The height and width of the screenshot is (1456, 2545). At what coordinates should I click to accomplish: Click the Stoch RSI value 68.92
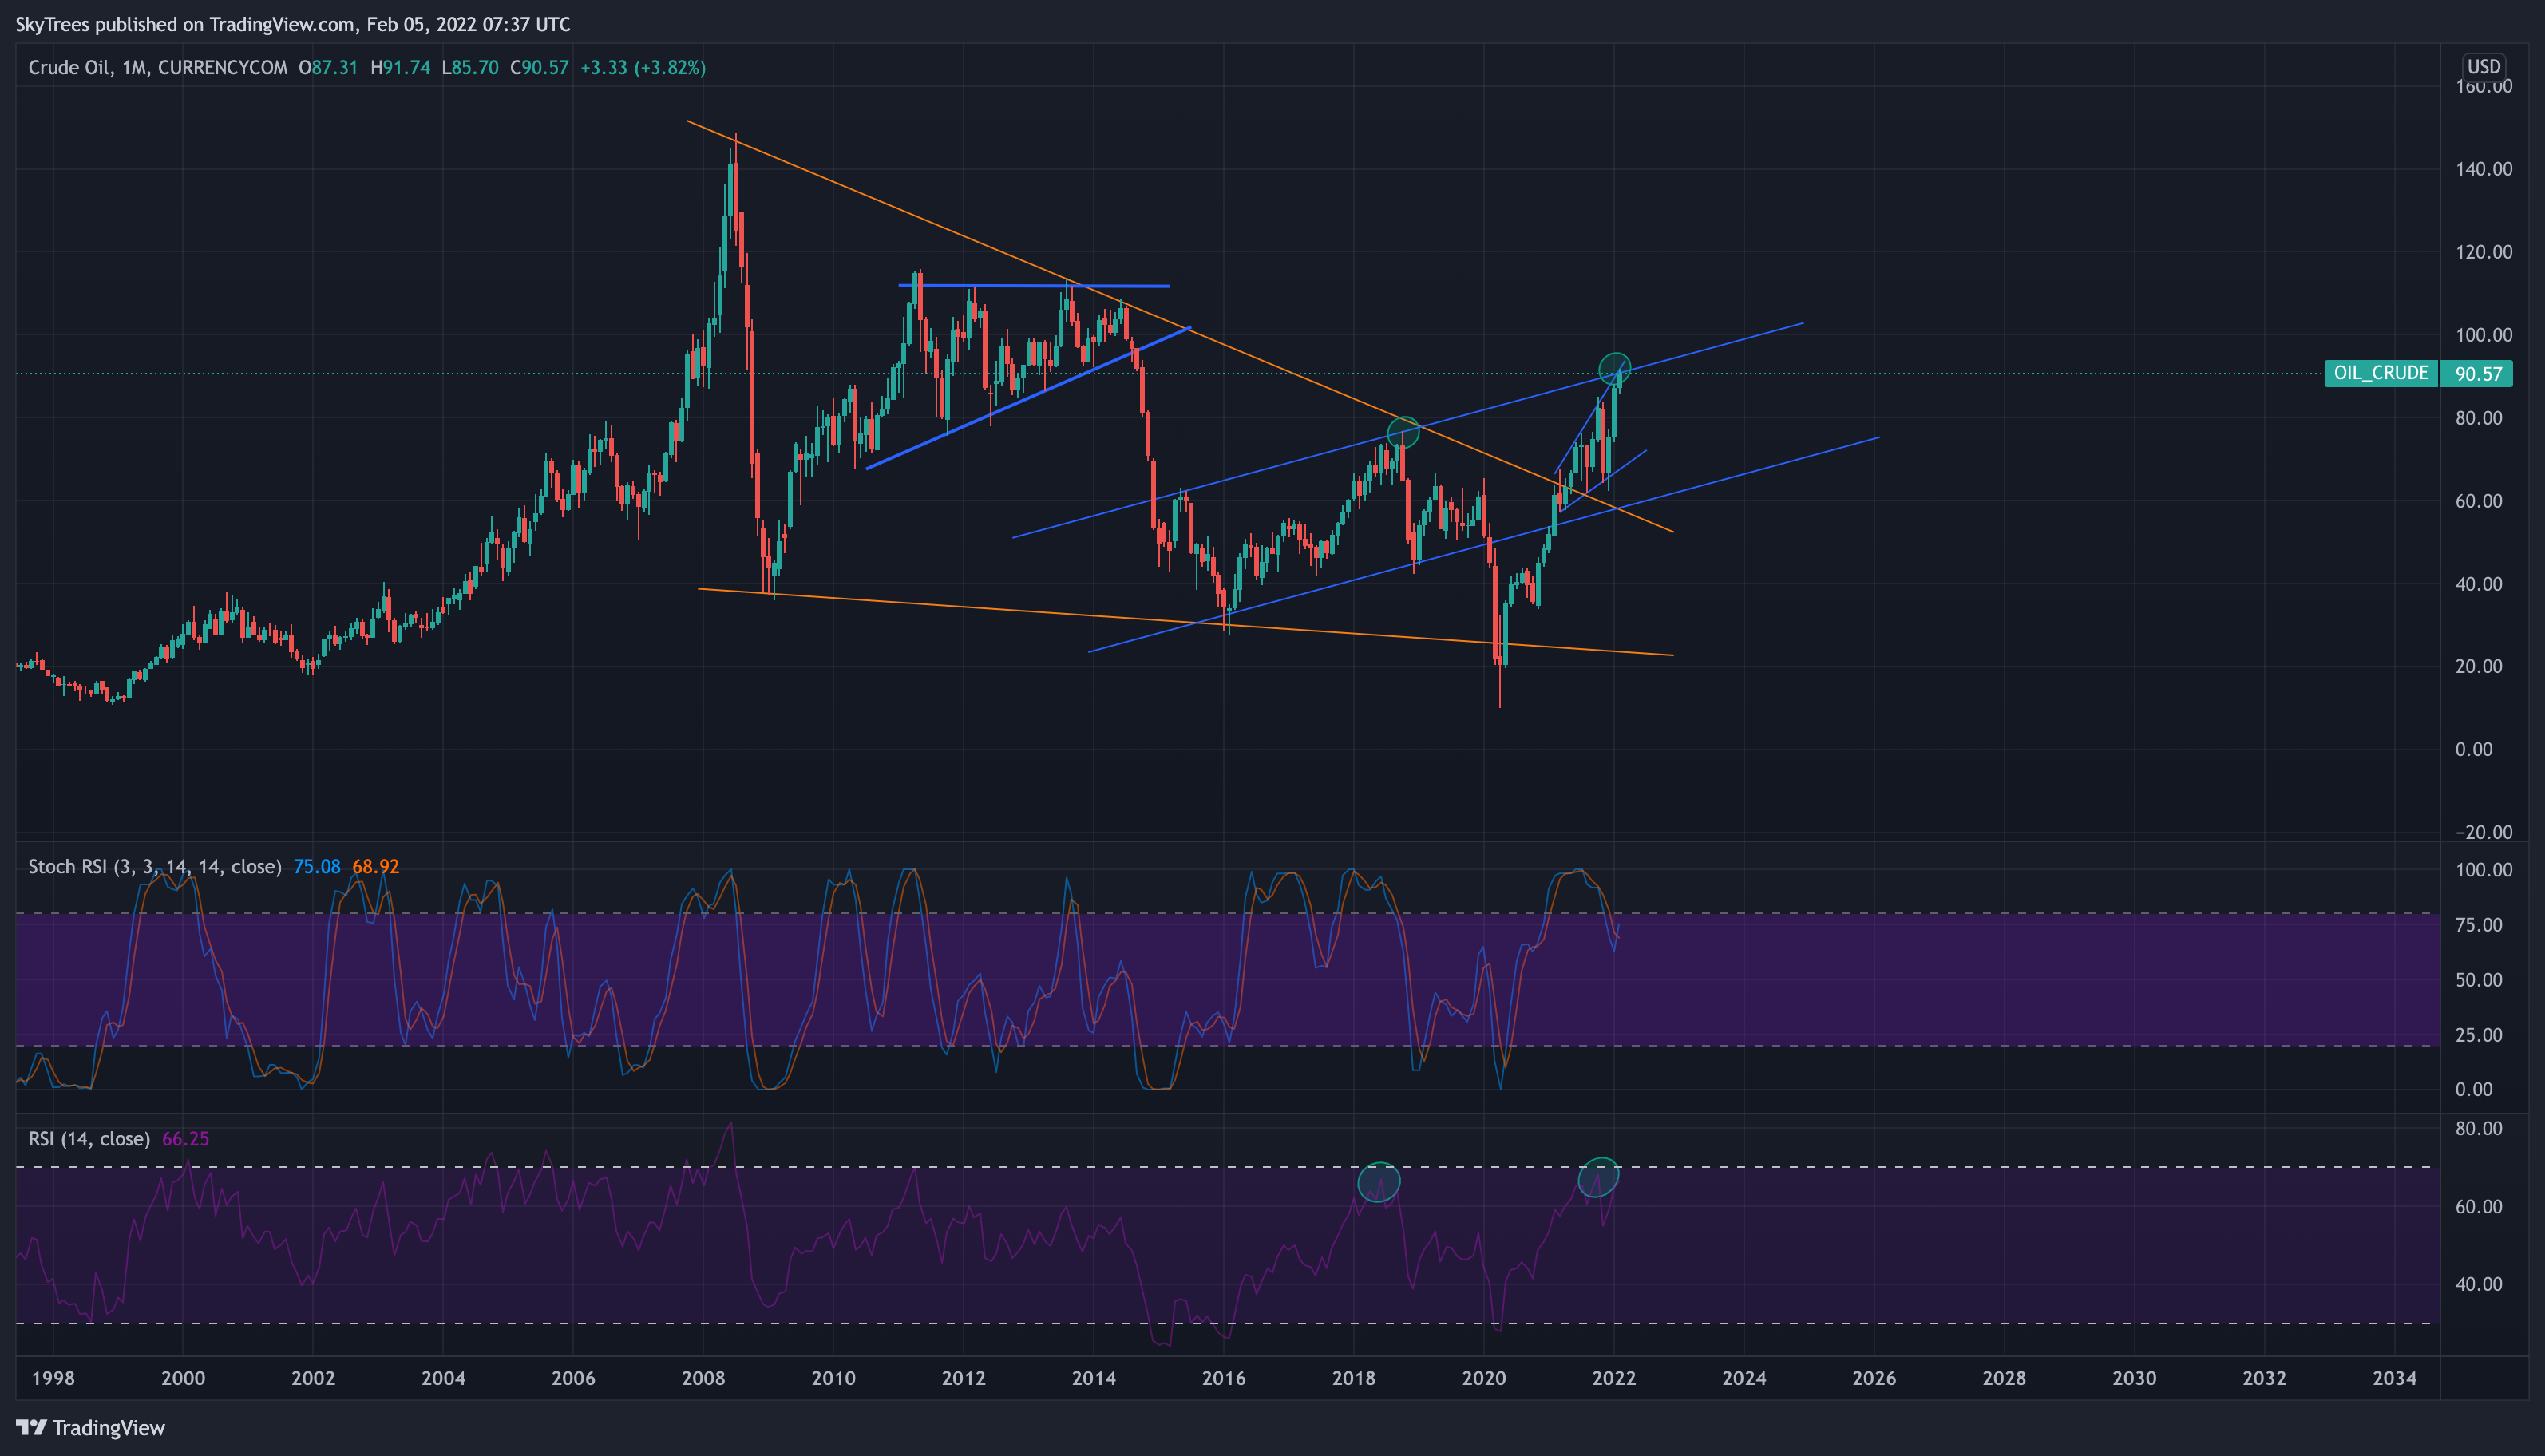(x=376, y=867)
